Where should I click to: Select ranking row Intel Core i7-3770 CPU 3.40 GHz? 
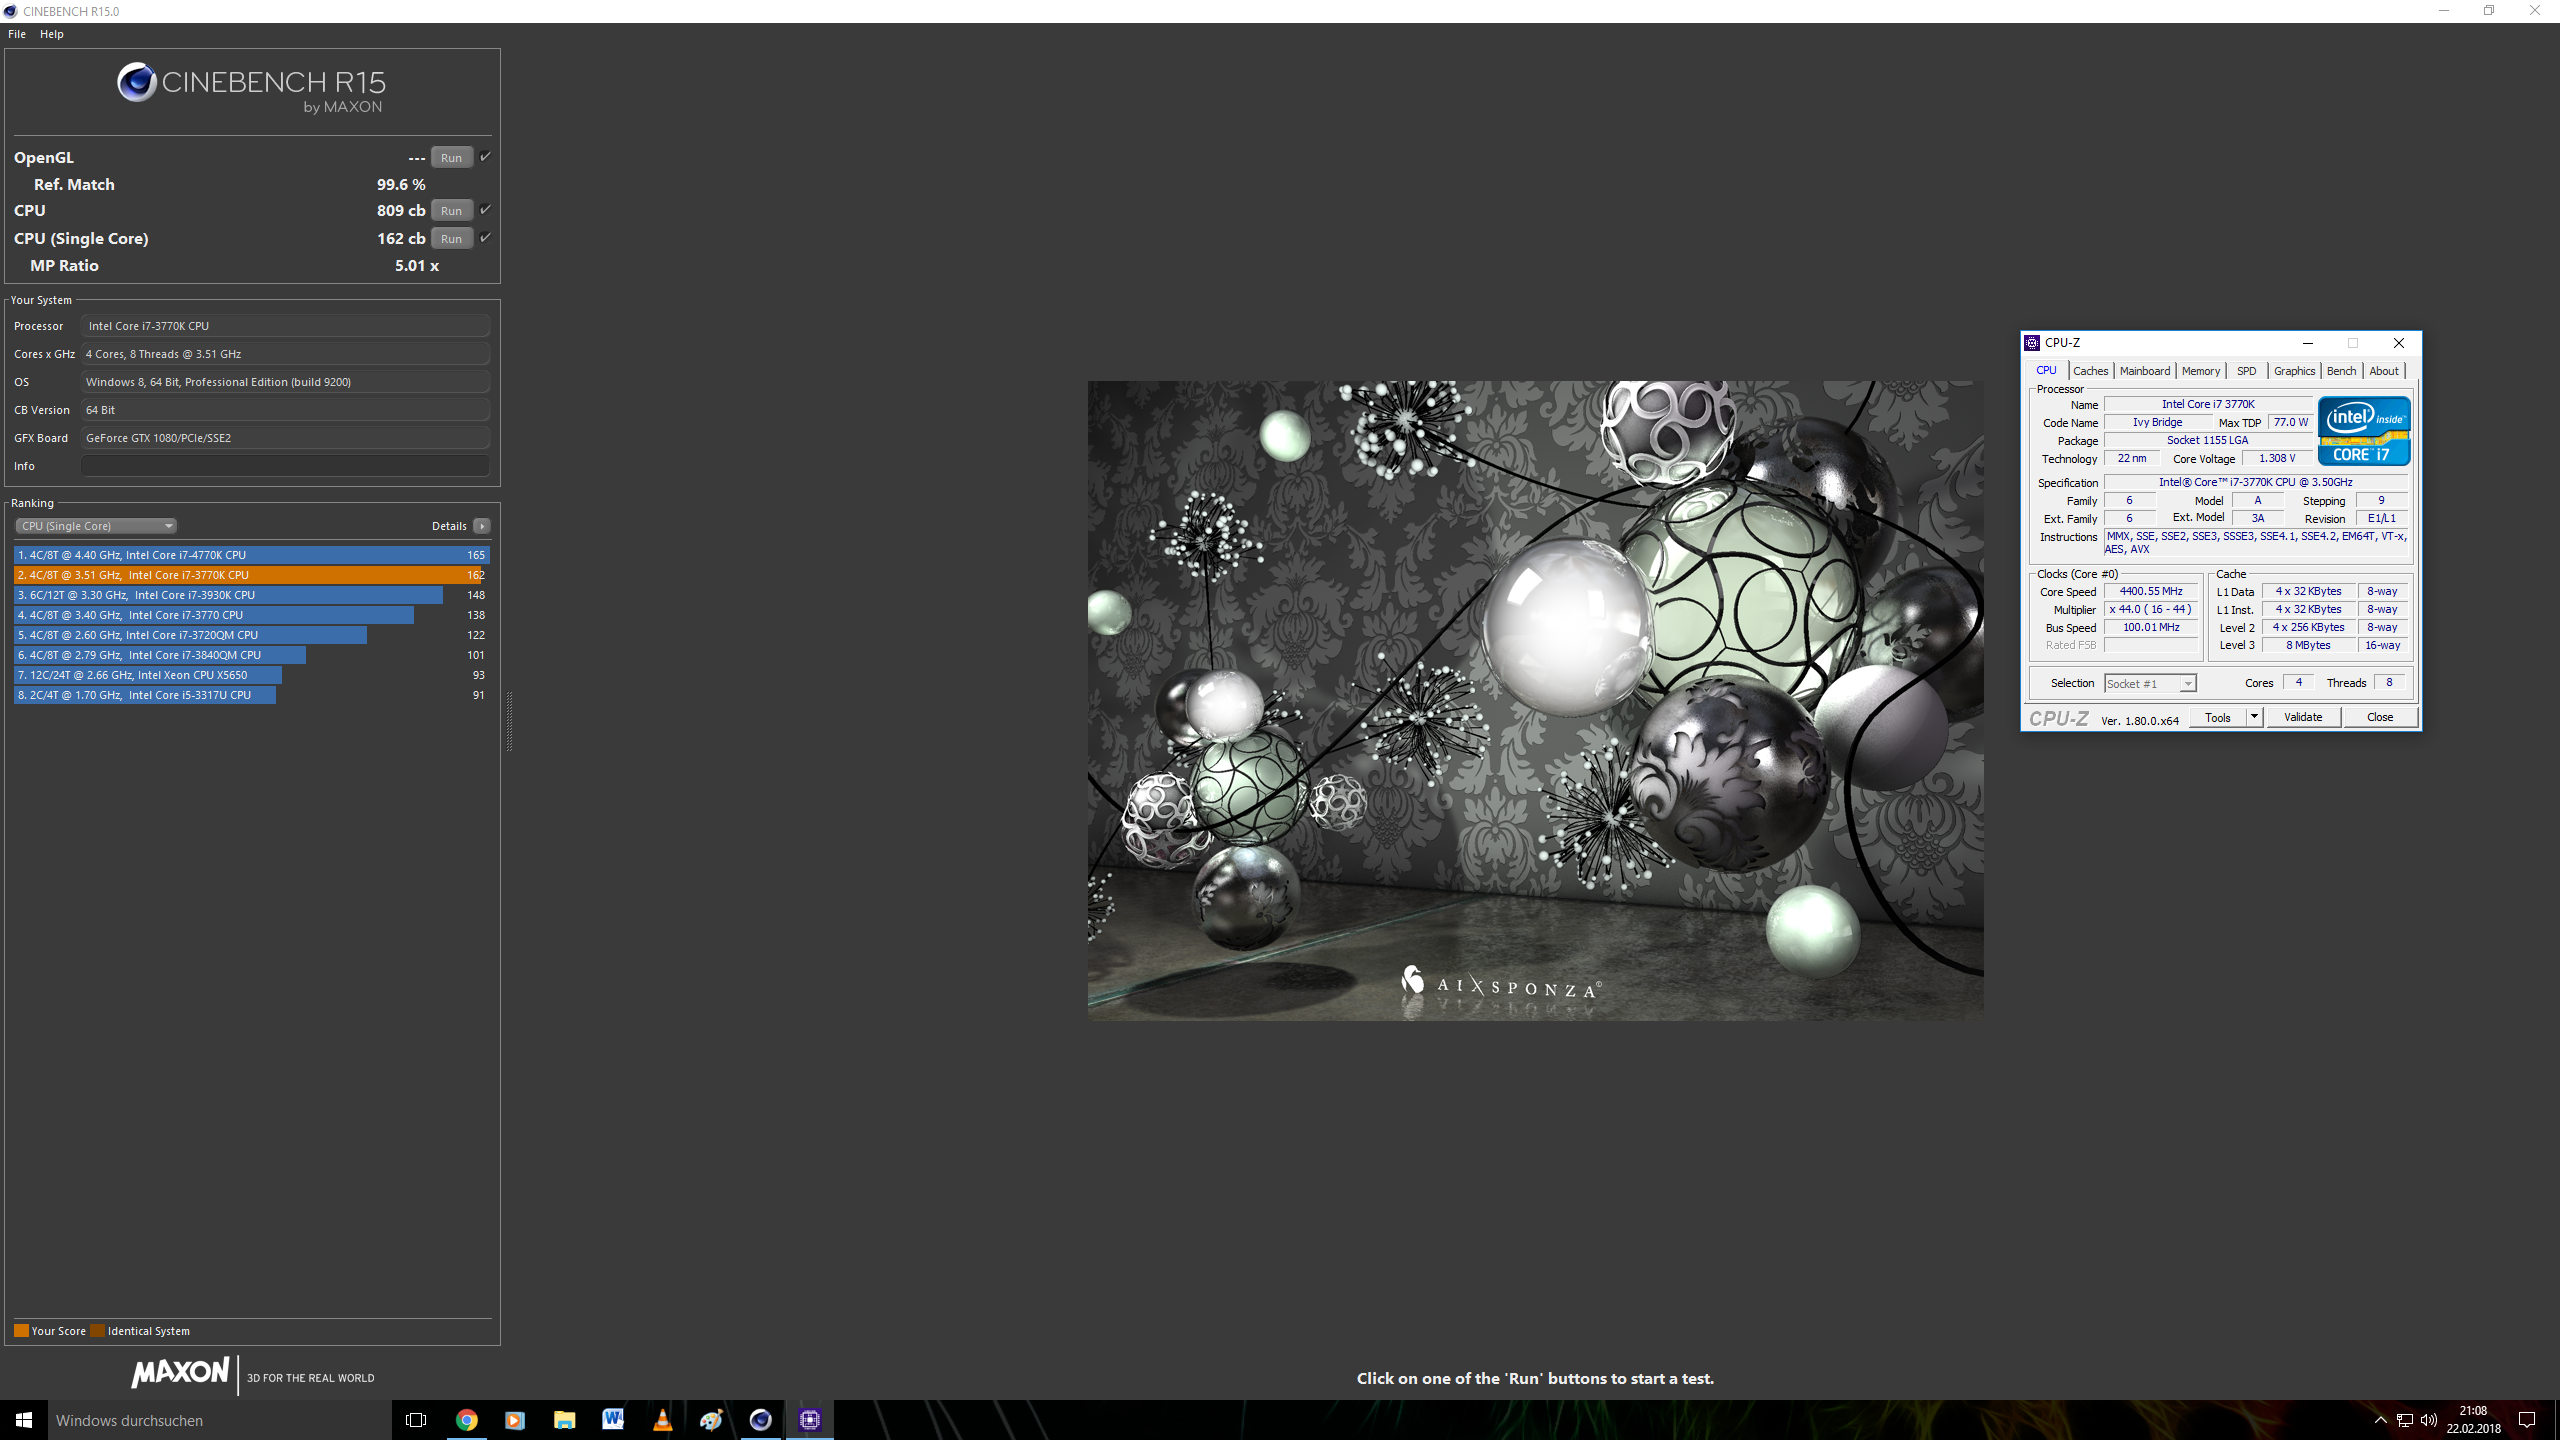[251, 615]
